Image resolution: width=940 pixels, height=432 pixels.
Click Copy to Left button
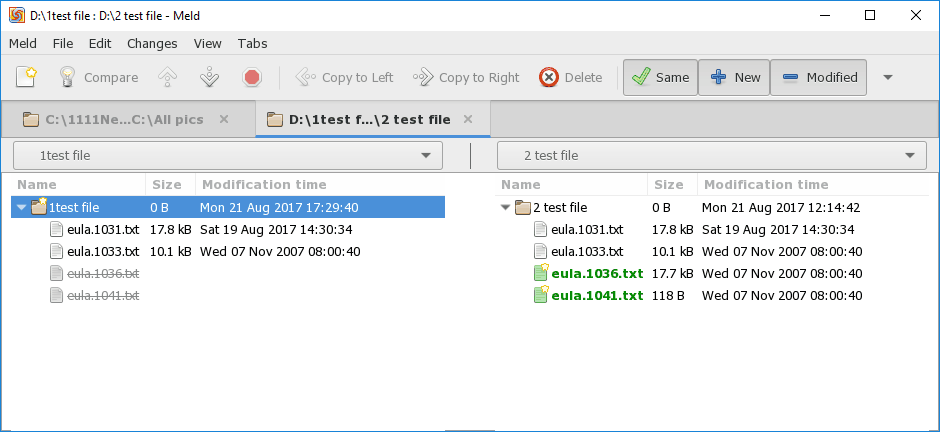pos(345,77)
